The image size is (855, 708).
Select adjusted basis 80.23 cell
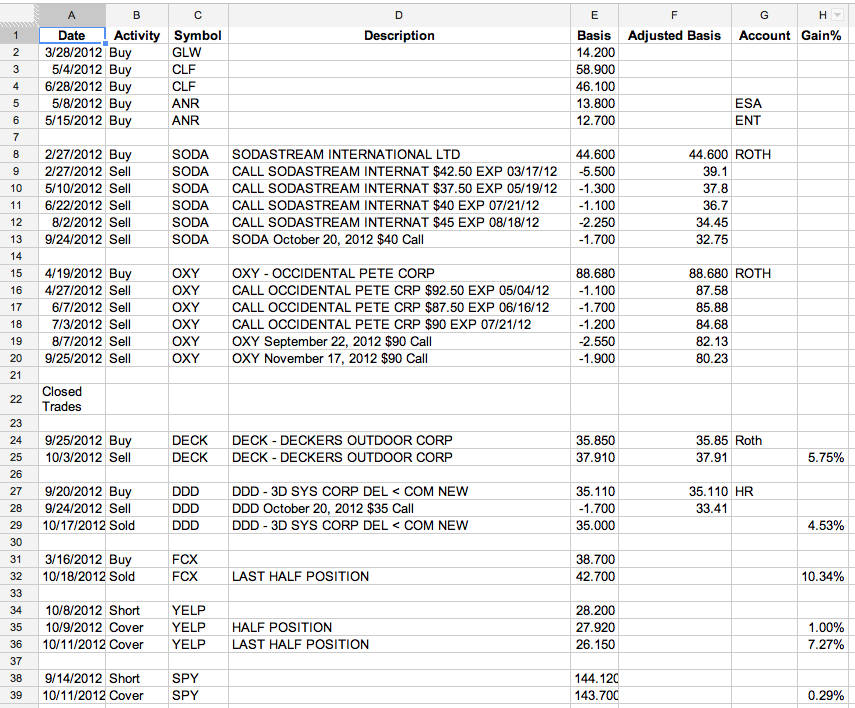pyautogui.click(x=675, y=358)
